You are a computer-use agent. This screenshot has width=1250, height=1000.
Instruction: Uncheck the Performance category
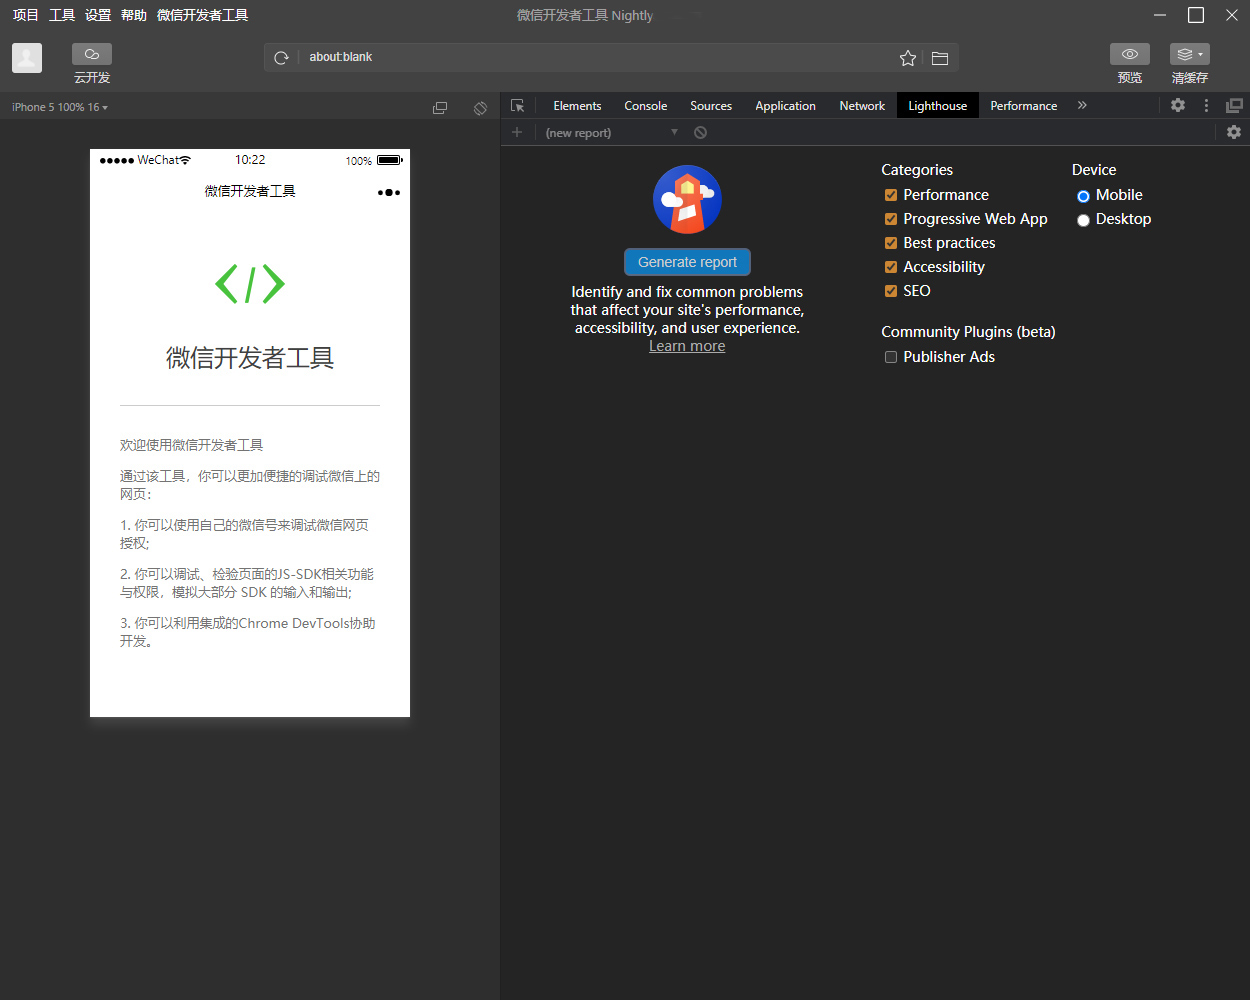890,195
